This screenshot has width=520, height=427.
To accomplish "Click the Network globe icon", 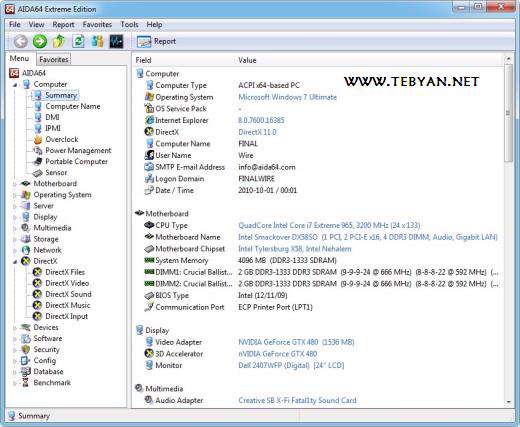I will pos(26,250).
